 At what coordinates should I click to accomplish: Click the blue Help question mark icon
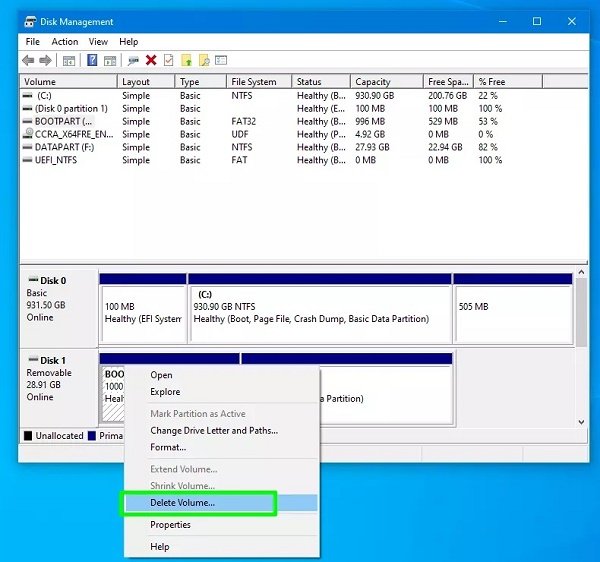(x=92, y=60)
